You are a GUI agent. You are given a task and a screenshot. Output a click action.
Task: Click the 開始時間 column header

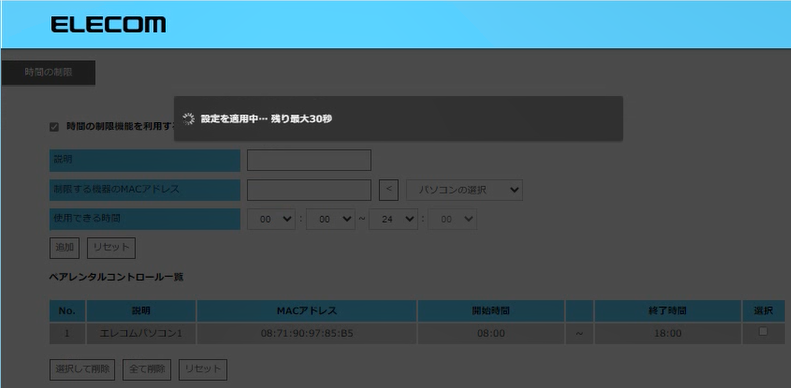(491, 311)
